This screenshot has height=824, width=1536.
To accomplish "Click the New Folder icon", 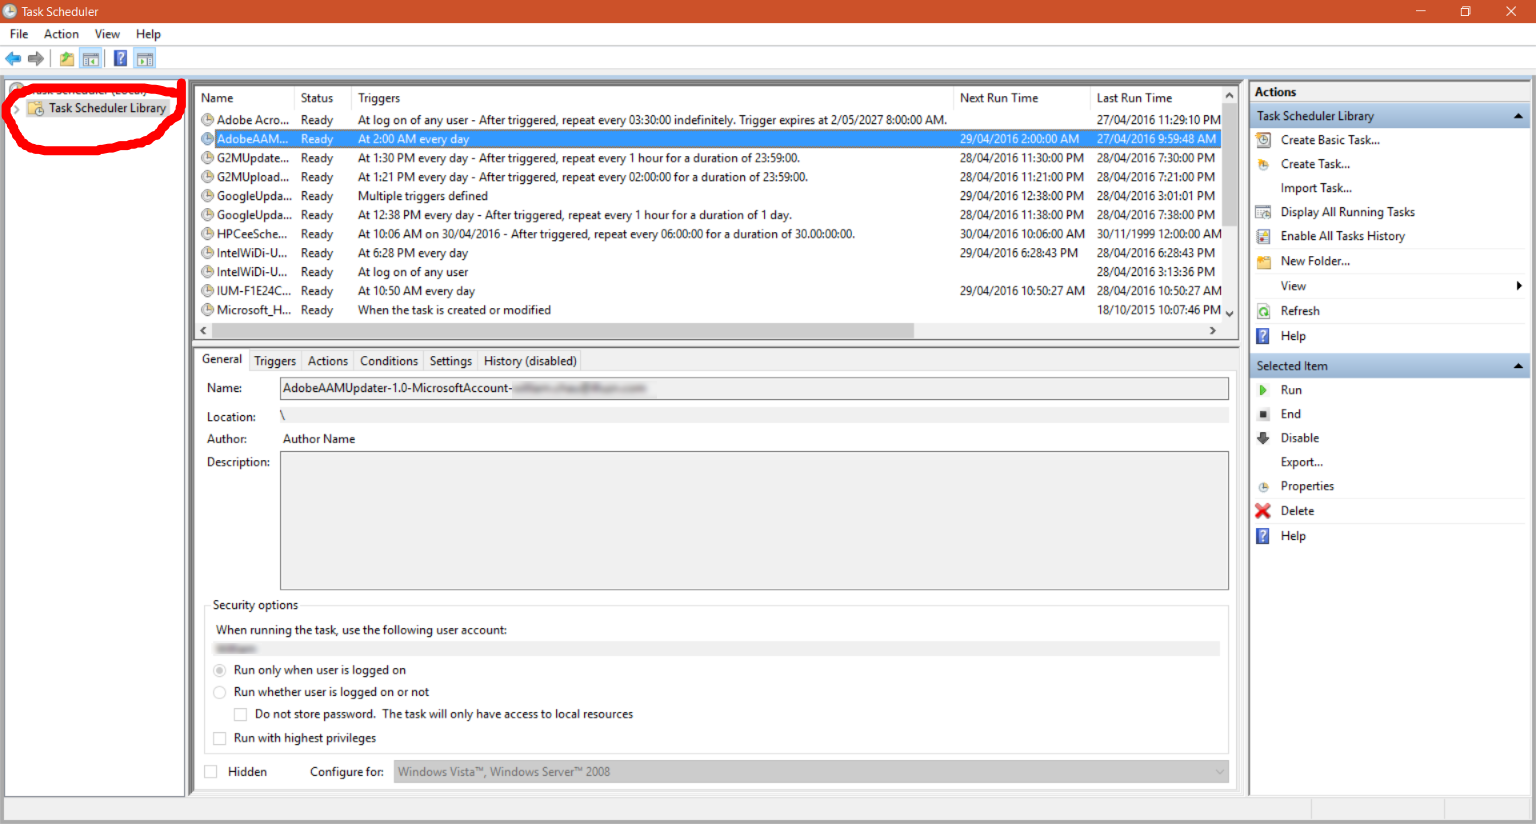I will click(x=1264, y=261).
